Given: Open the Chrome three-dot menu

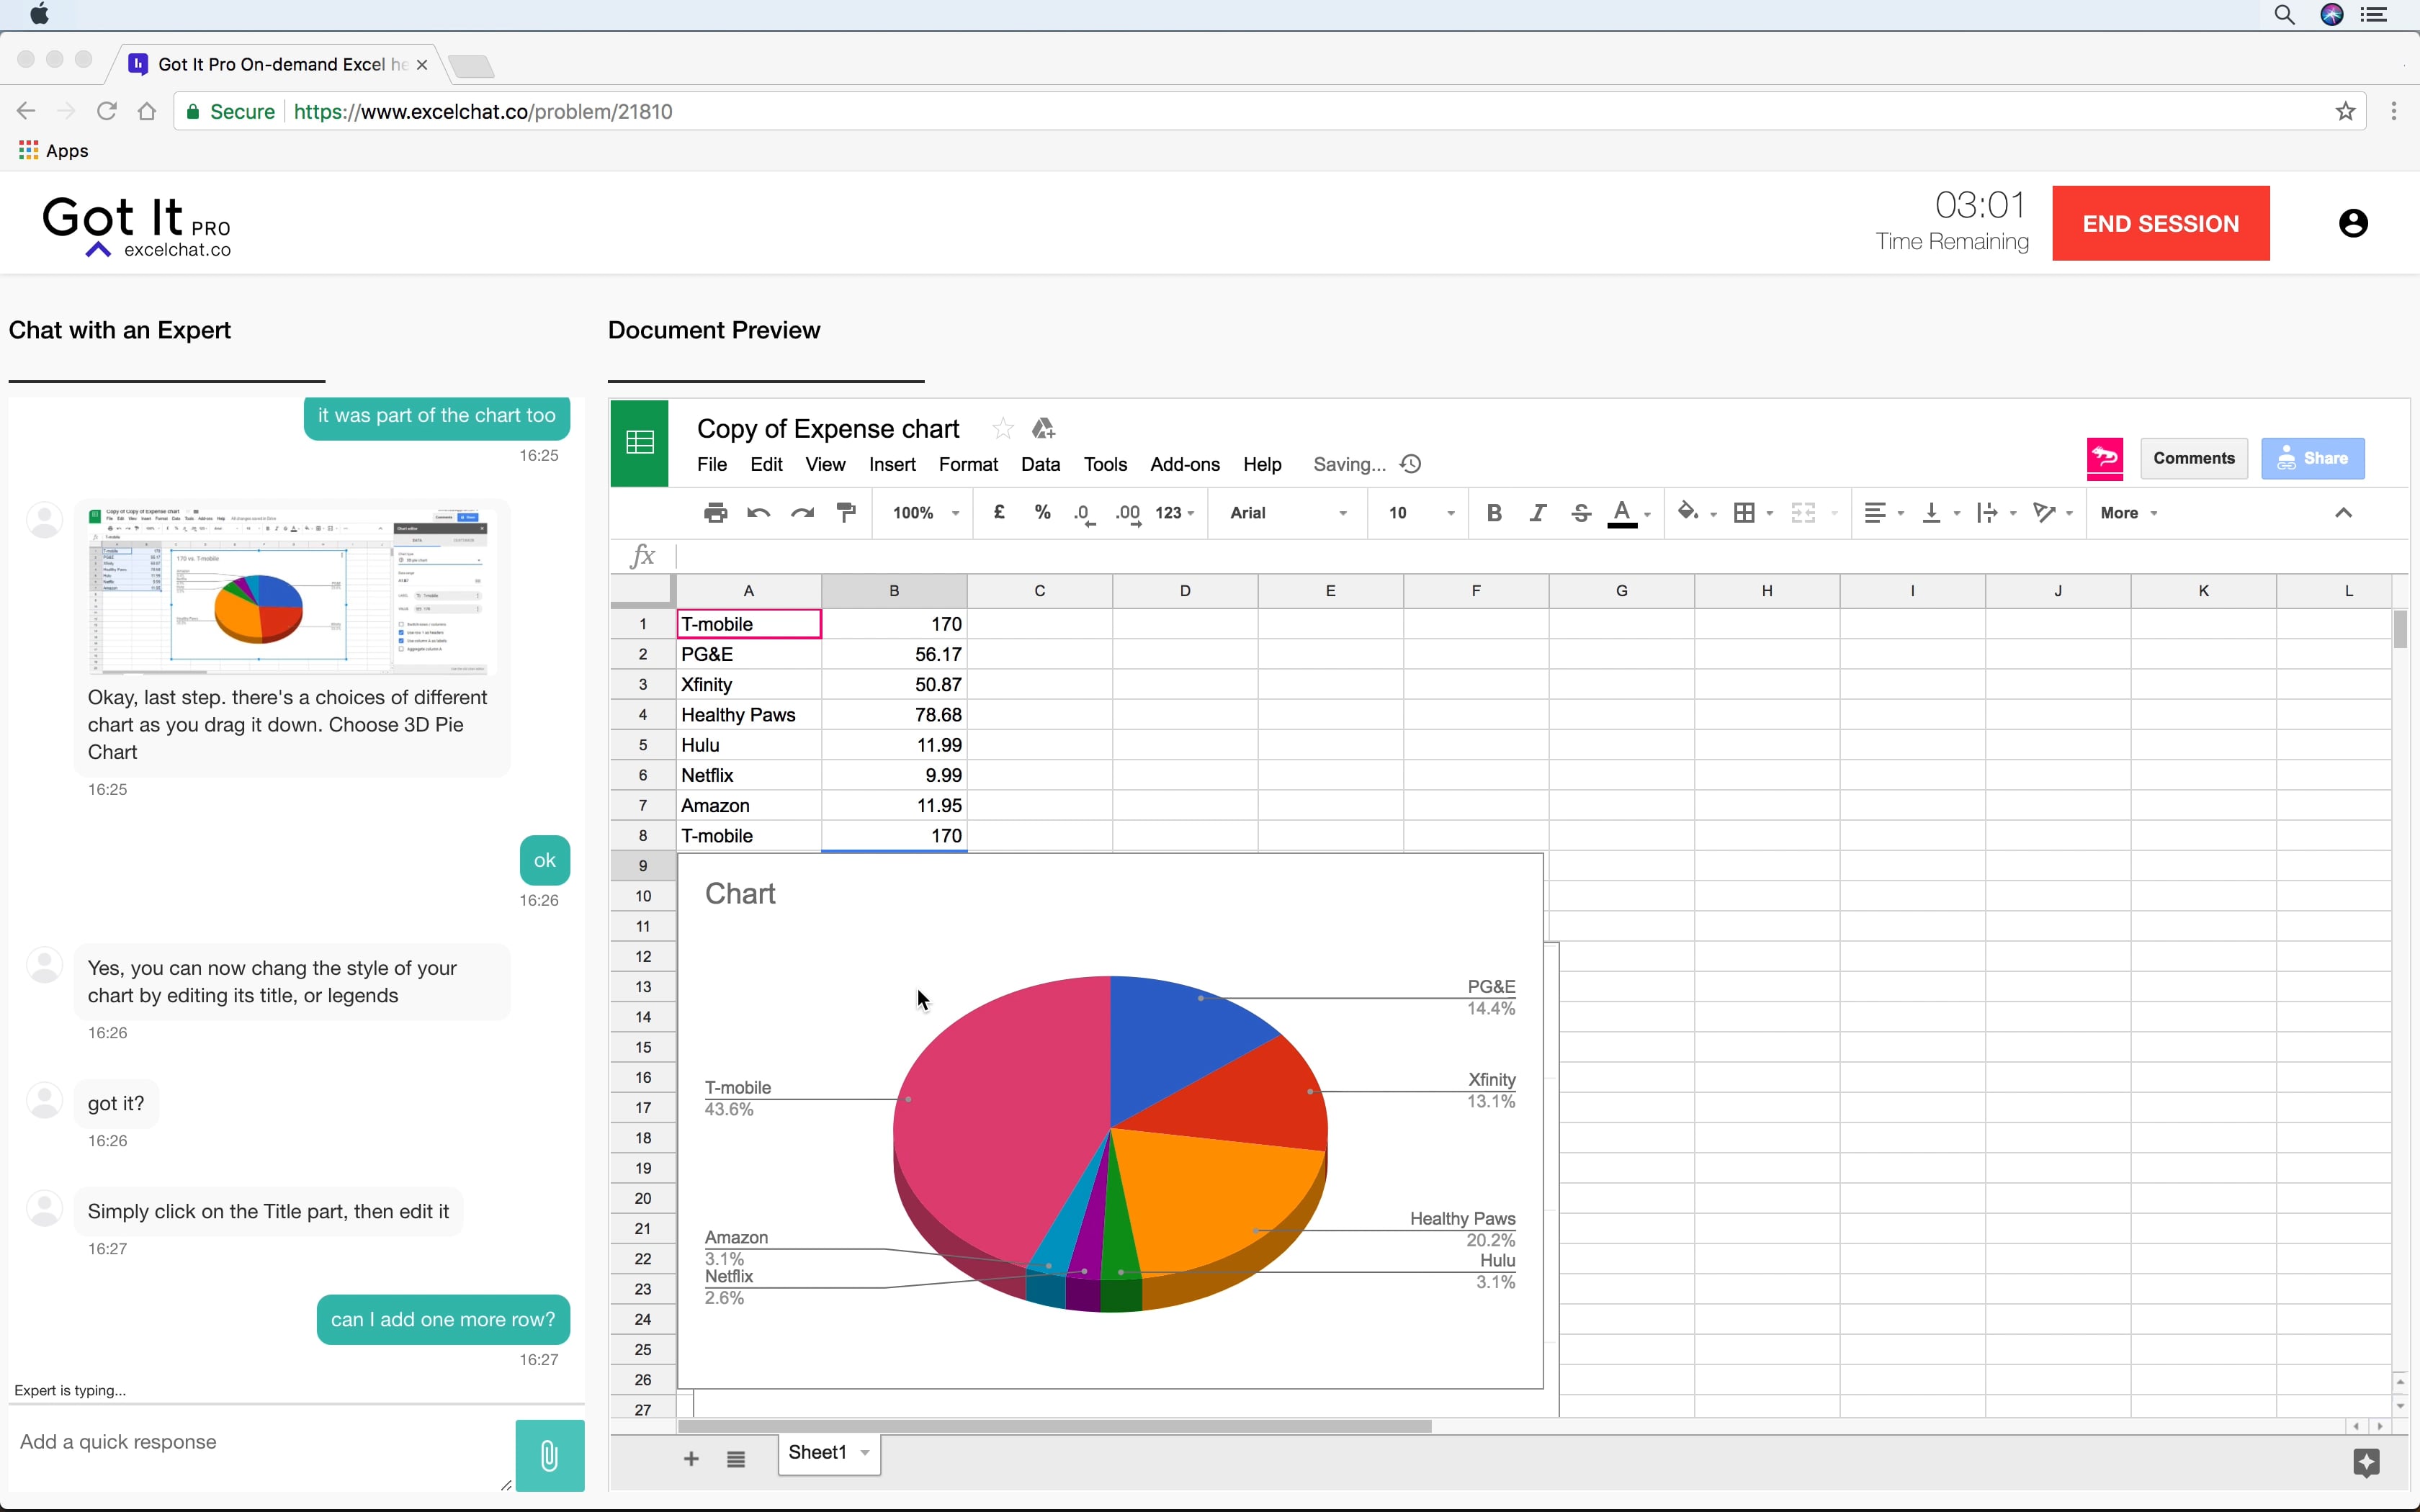Looking at the screenshot, I should [2394, 111].
